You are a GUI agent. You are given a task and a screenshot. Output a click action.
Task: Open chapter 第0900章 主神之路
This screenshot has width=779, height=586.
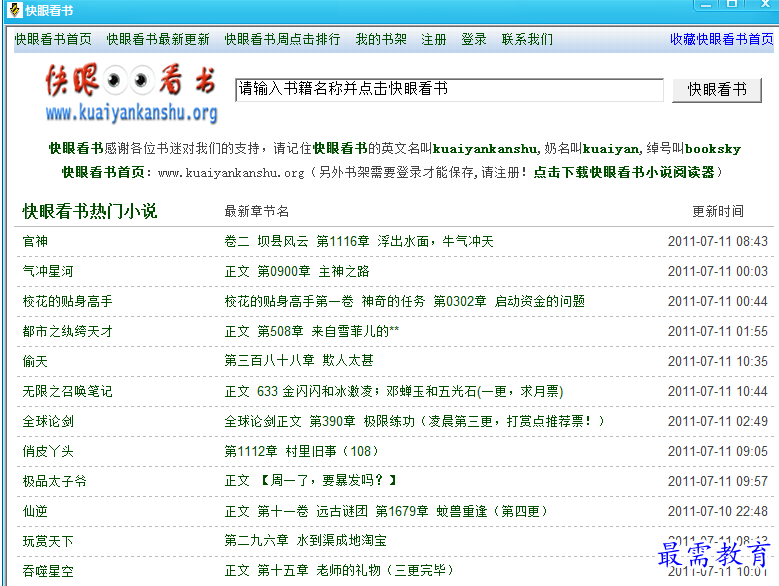[297, 271]
